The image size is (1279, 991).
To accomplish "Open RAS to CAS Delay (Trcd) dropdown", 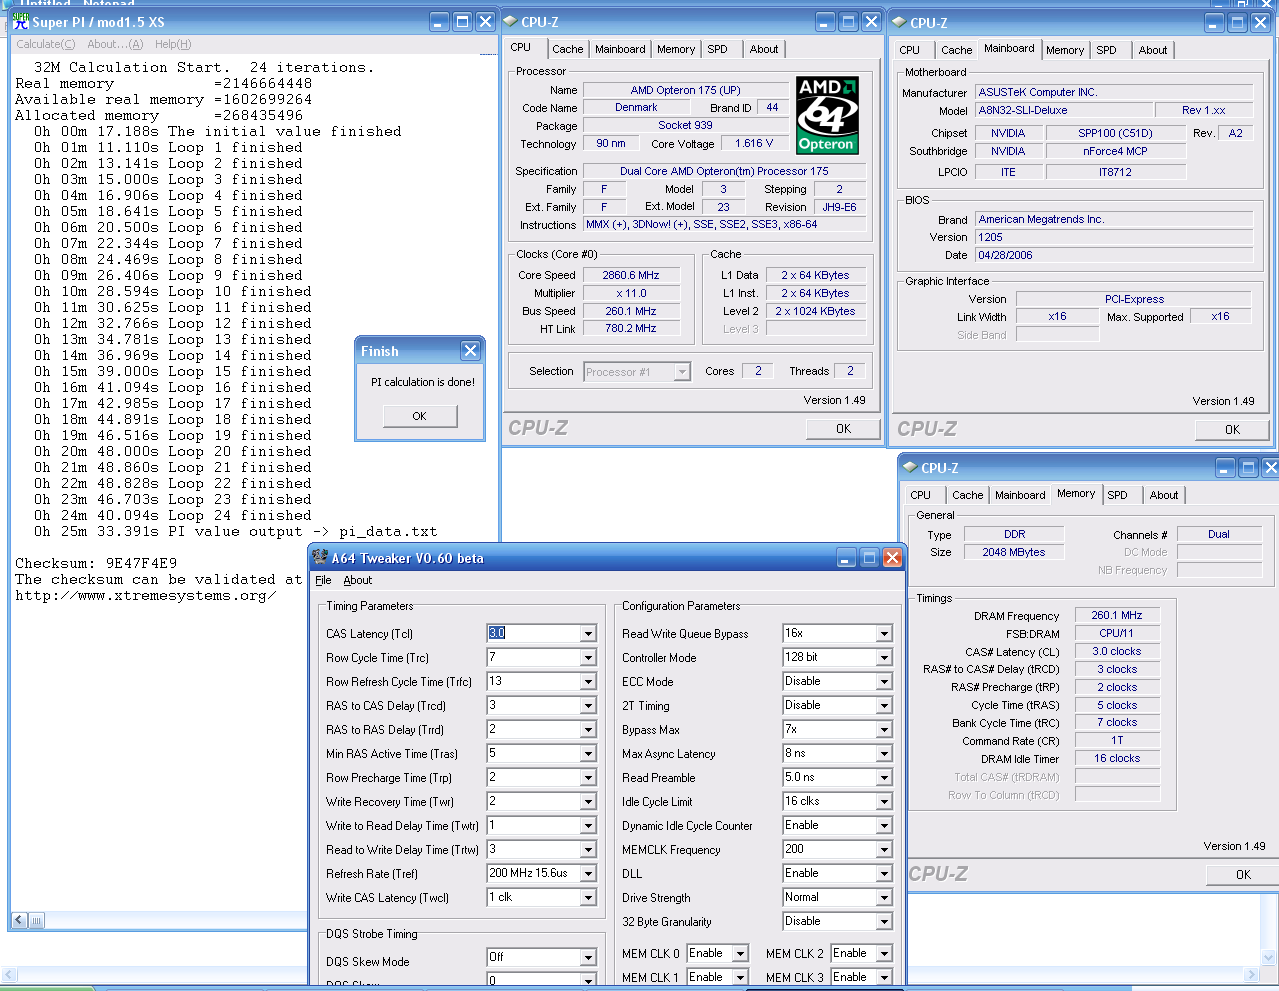I will [x=588, y=705].
